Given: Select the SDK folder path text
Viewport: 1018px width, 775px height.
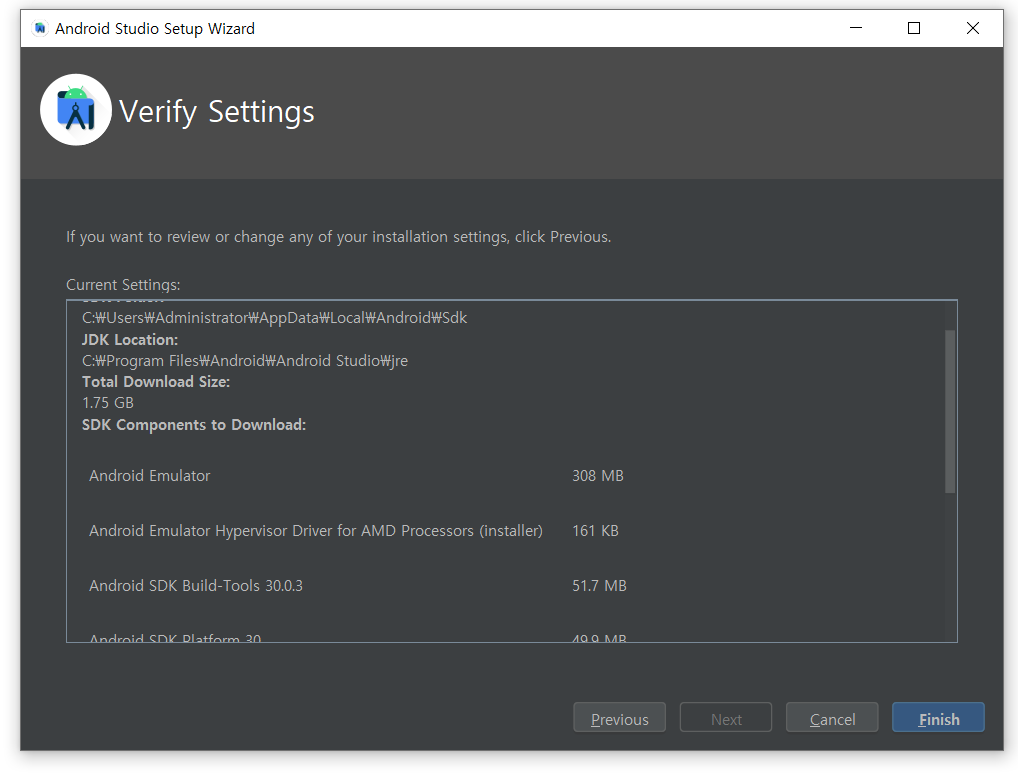Looking at the screenshot, I should point(275,318).
